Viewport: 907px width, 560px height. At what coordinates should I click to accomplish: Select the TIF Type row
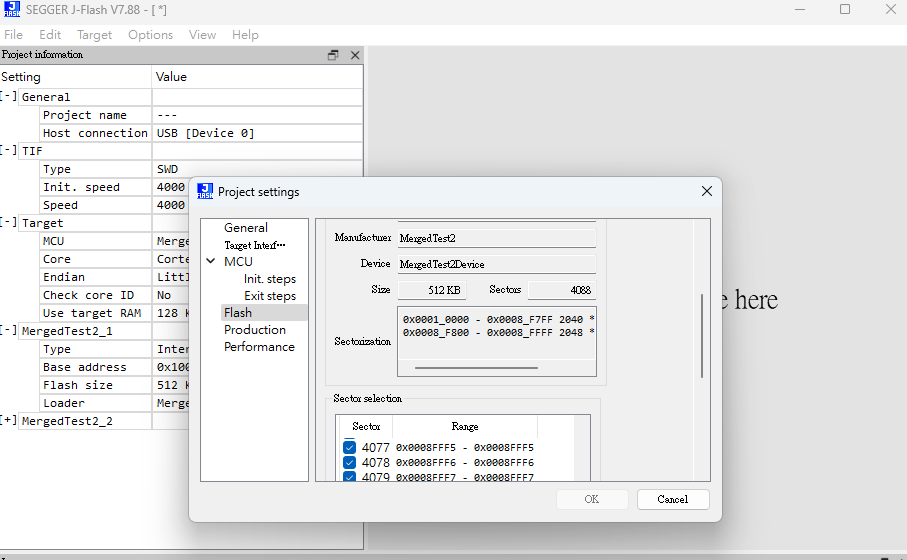pyautogui.click(x=201, y=169)
